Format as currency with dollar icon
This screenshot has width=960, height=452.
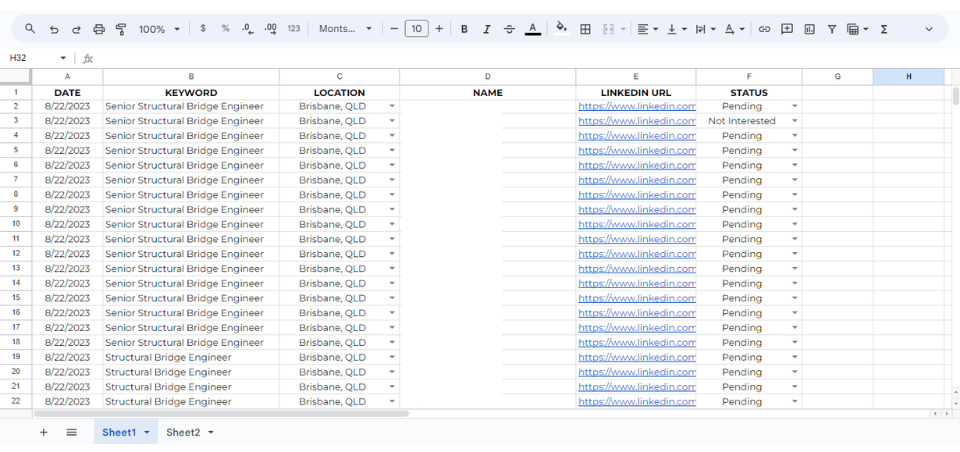point(203,29)
